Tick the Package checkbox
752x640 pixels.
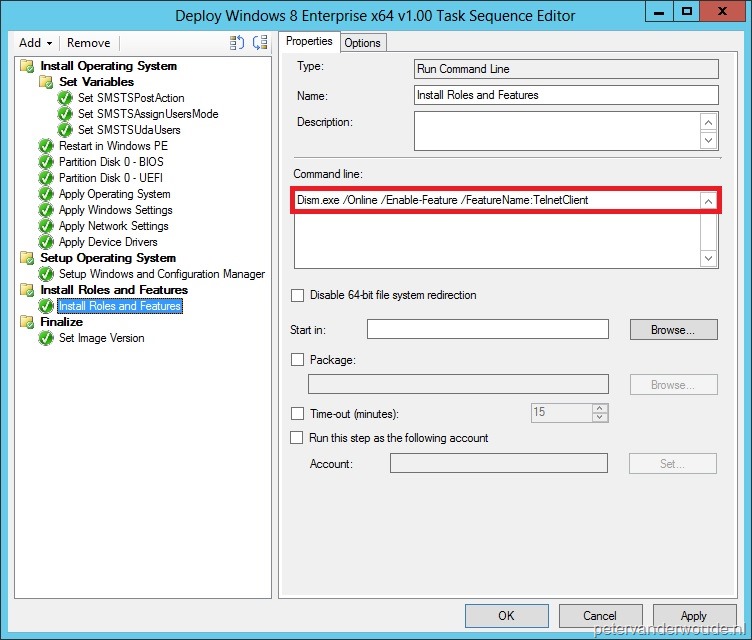(x=297, y=359)
